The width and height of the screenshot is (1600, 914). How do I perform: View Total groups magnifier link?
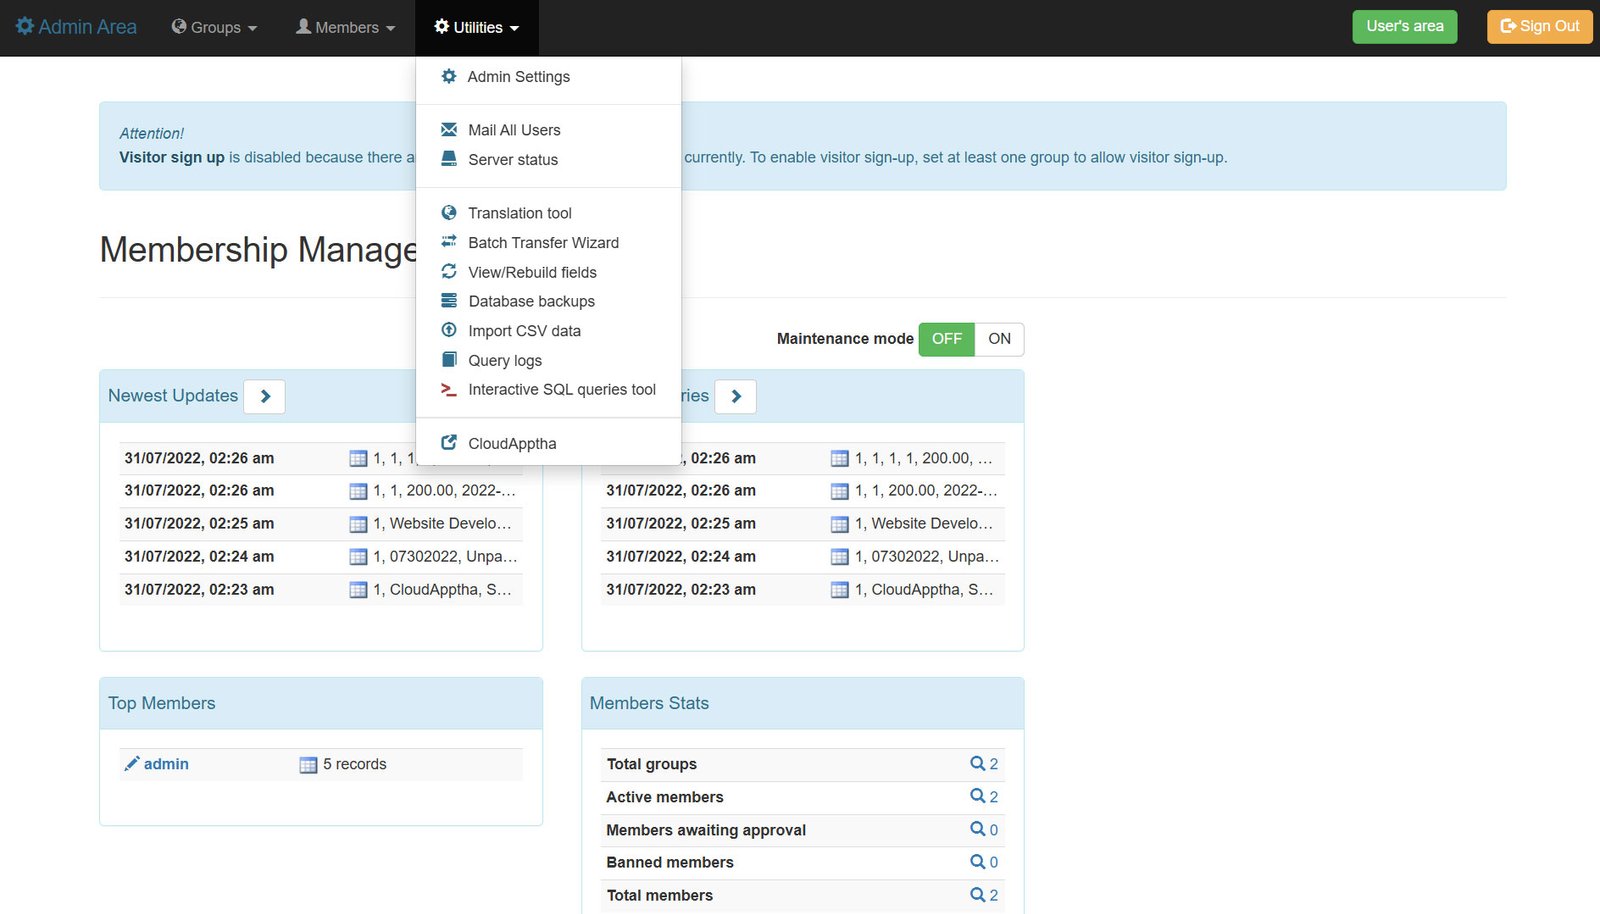(984, 764)
